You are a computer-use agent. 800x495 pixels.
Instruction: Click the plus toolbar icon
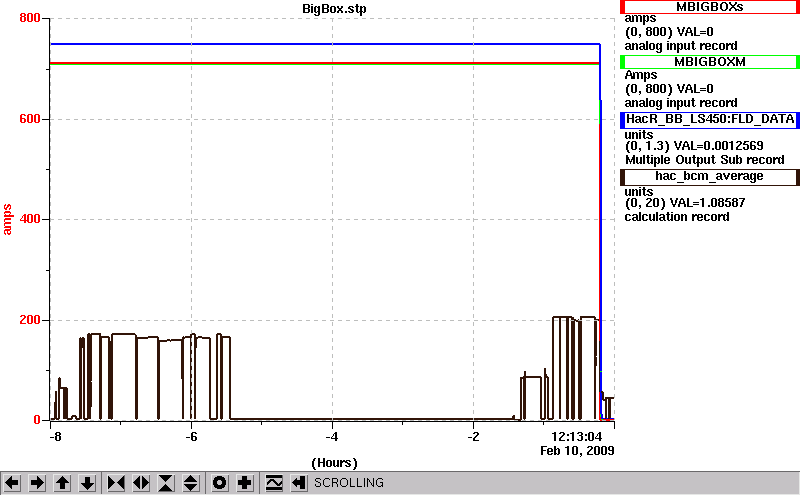245,483
